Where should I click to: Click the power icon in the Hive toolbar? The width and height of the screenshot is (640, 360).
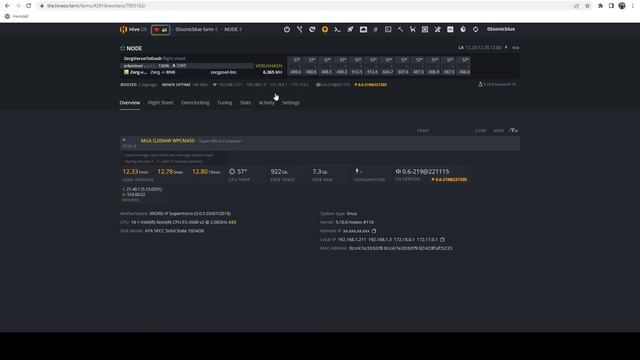(287, 29)
